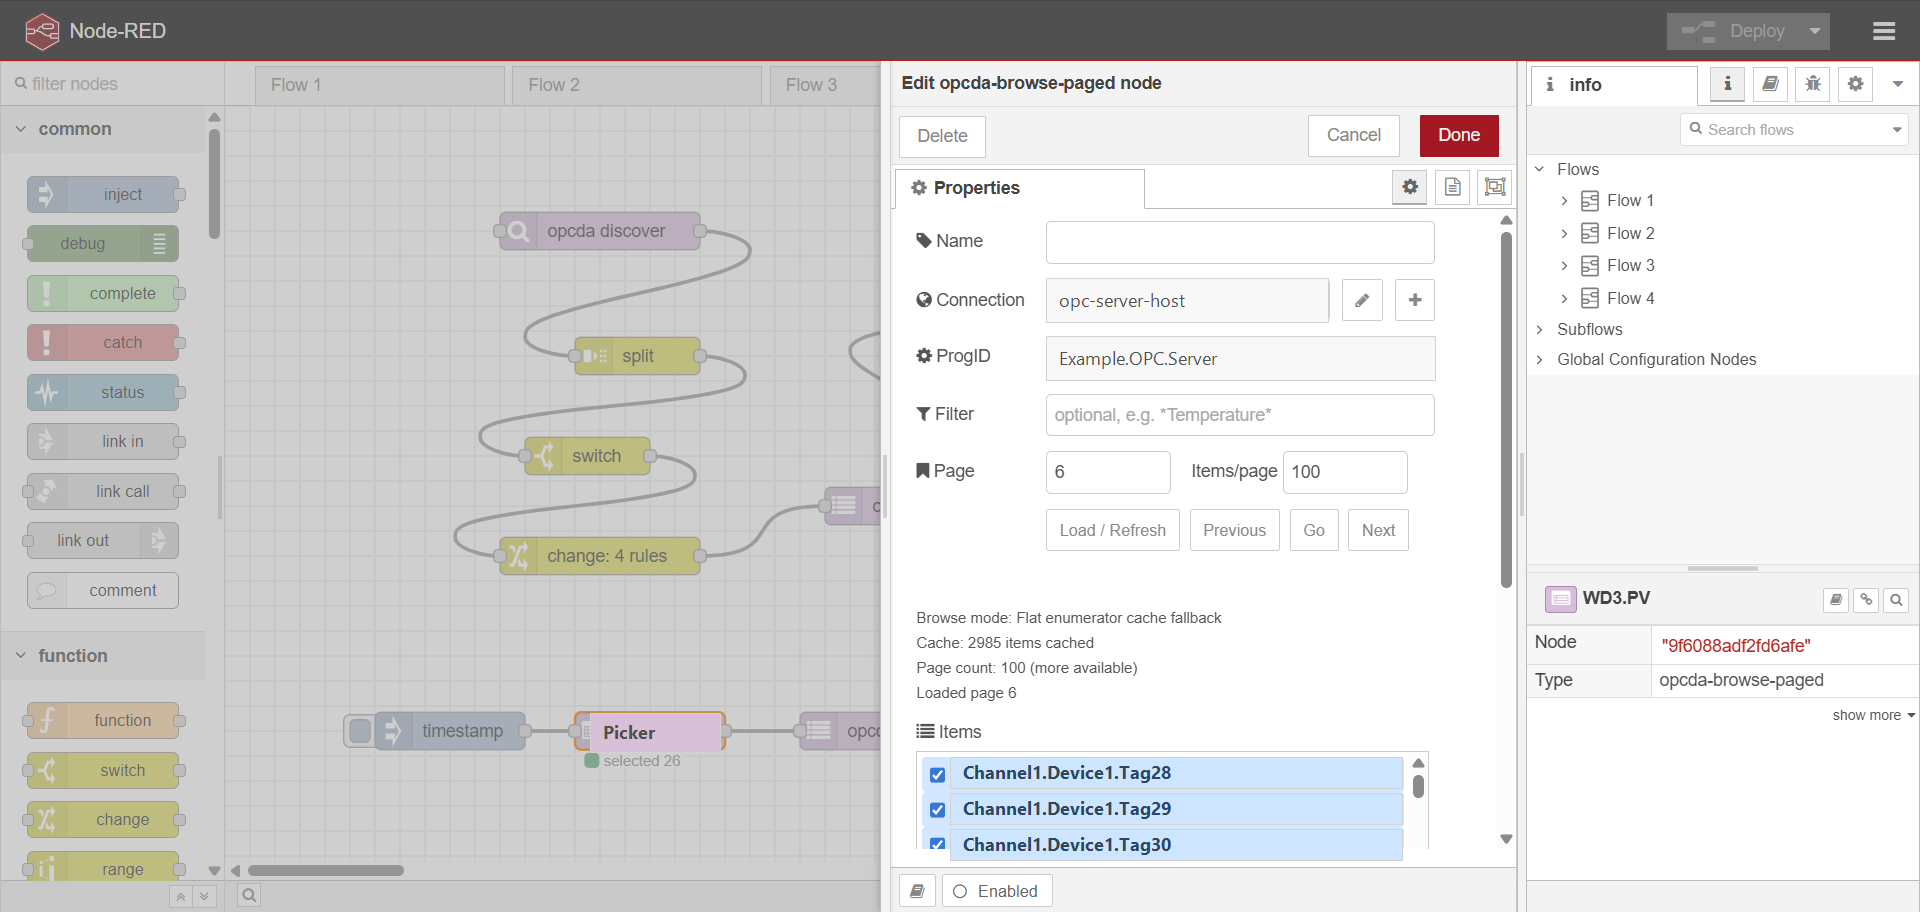The width and height of the screenshot is (1920, 912).
Task: Expand Flow 3 in the outline
Action: (1564, 266)
